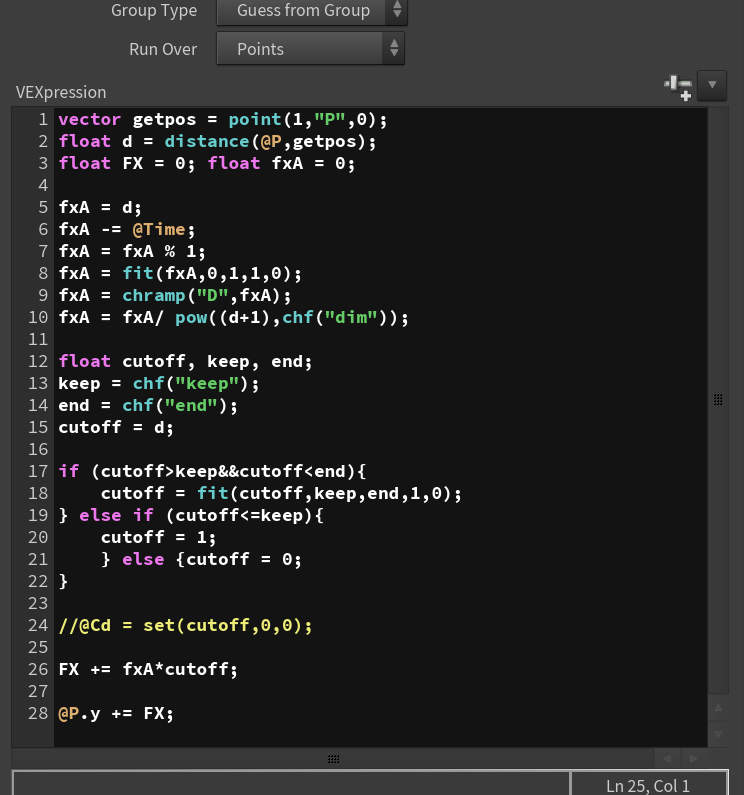This screenshot has height=795, width=744.
Task: Click the commented '//@Cd' line 24
Action: pos(186,626)
